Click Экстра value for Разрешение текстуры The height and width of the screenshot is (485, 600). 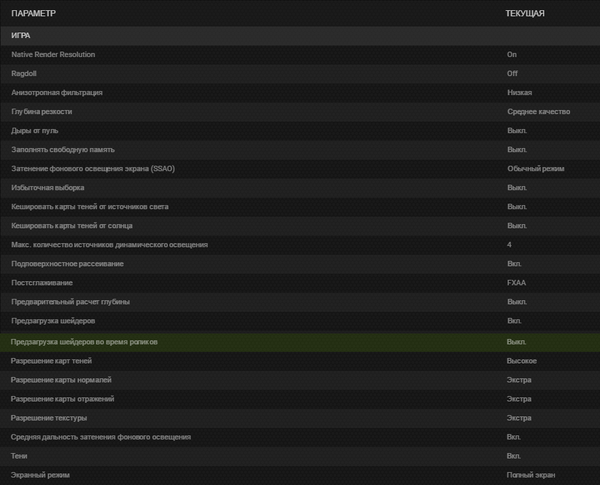(x=519, y=417)
